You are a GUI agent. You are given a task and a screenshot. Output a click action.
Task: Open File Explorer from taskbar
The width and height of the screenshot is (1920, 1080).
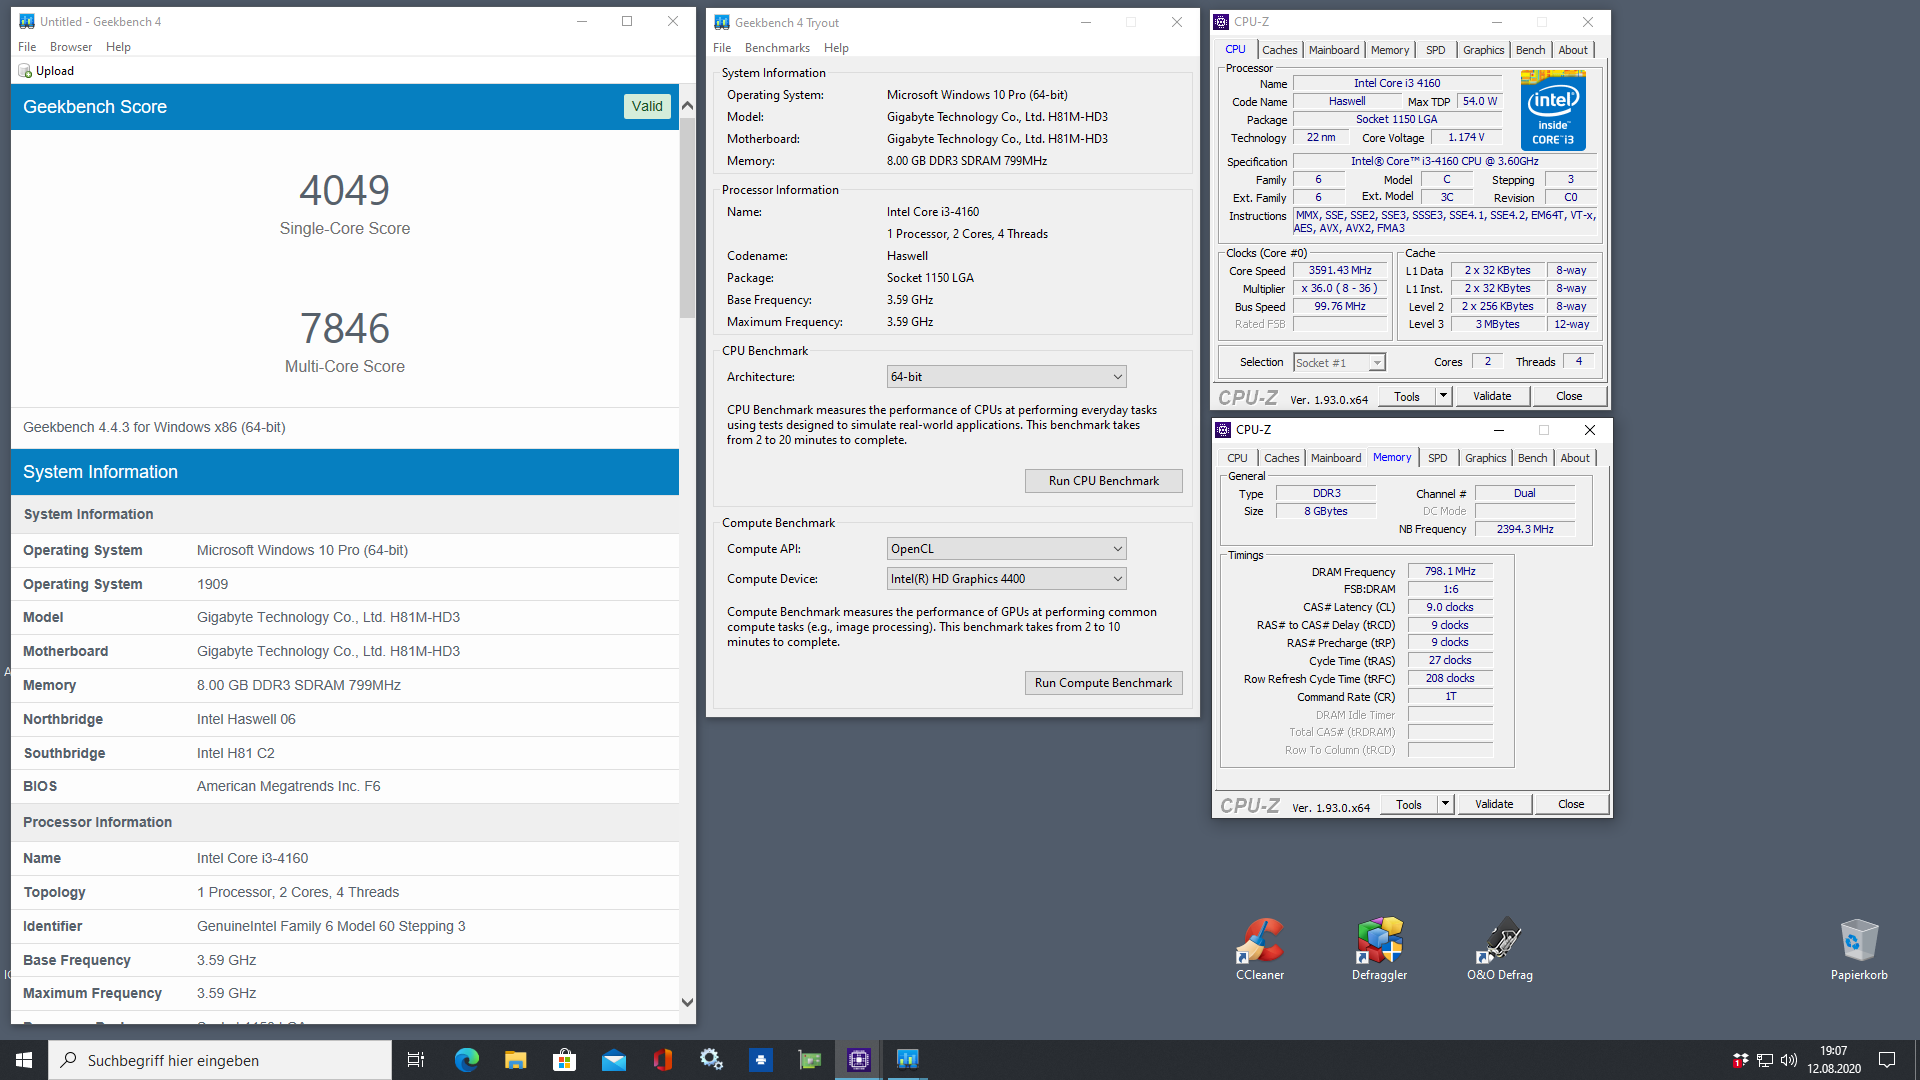click(515, 1060)
